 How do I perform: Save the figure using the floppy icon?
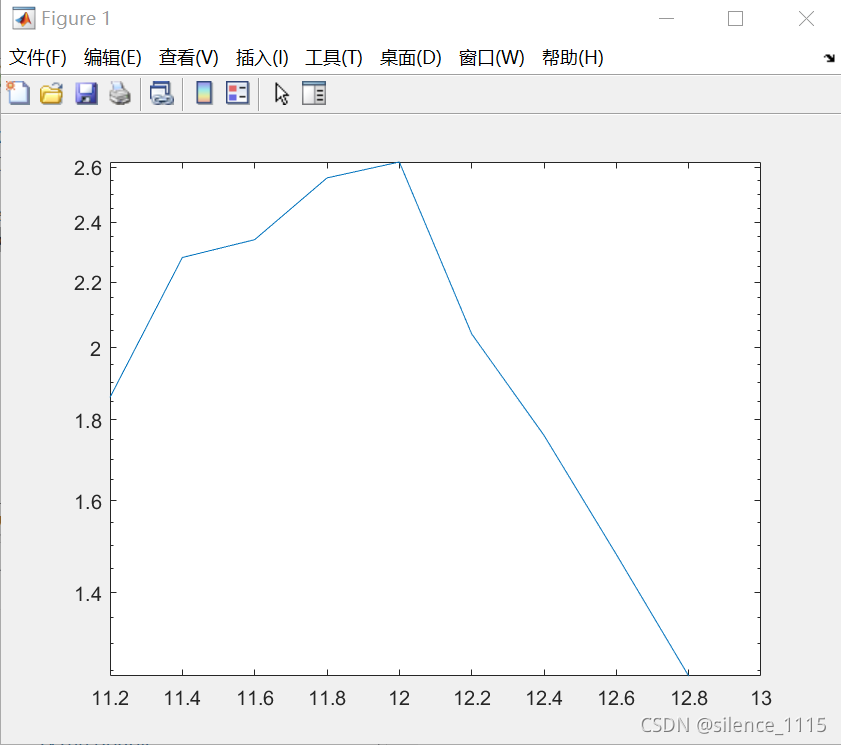click(86, 94)
